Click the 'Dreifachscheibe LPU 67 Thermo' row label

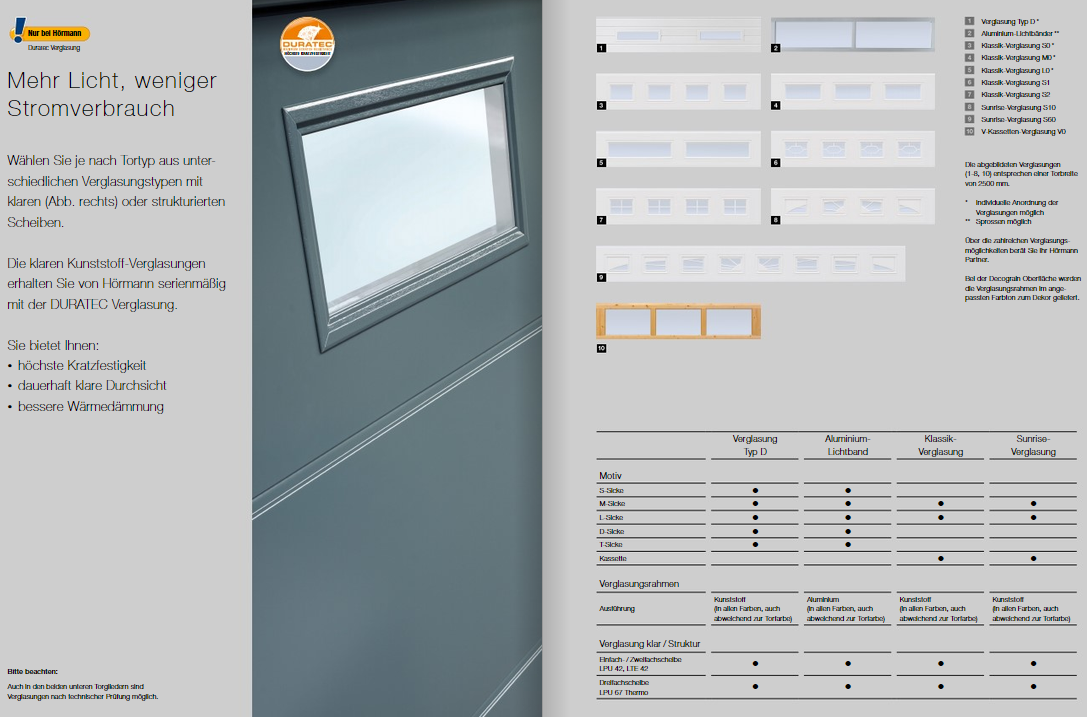(624, 687)
